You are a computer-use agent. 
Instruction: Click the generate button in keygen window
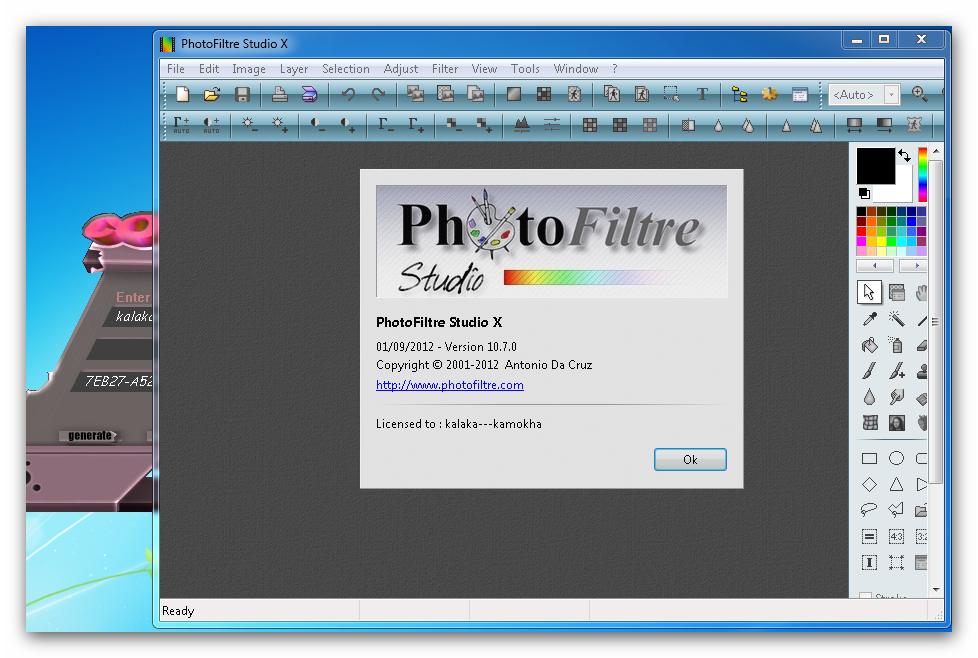tap(90, 435)
